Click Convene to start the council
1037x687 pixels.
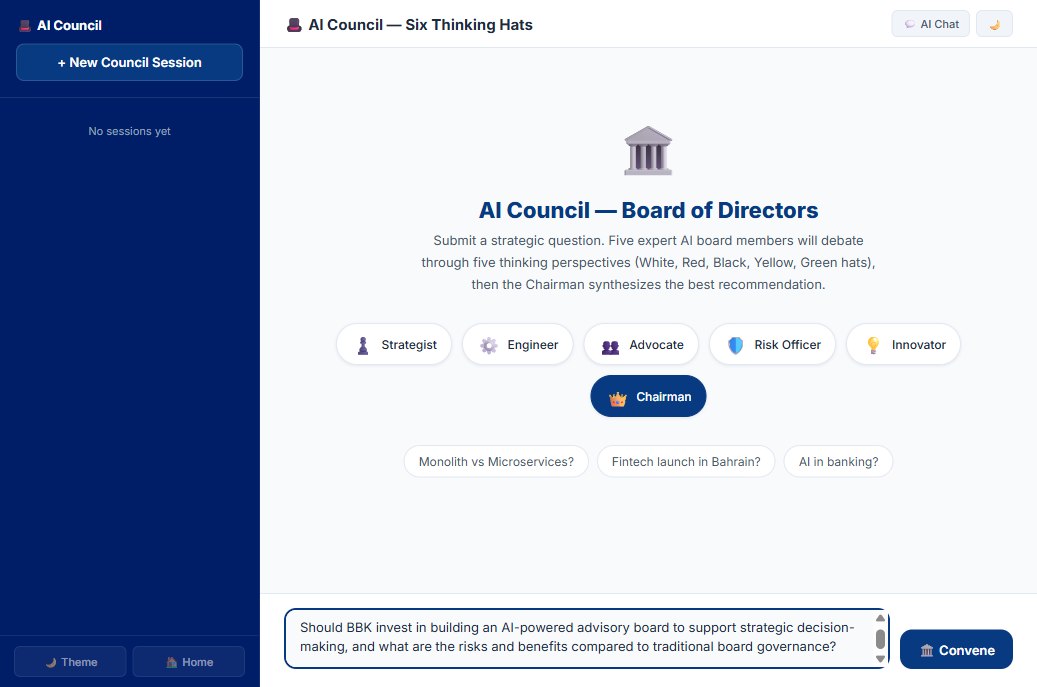coord(956,650)
